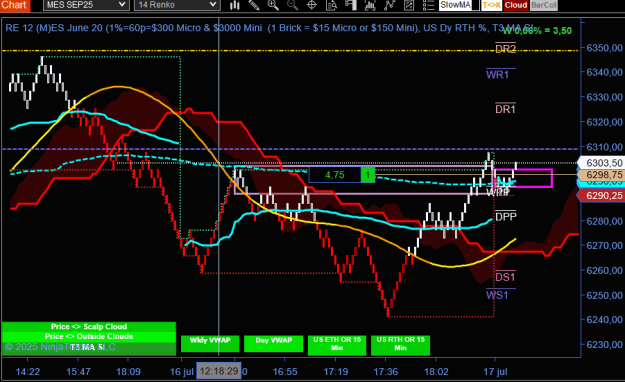The height and width of the screenshot is (382, 625).
Task: Click the WS1 pivot label
Action: point(497,295)
